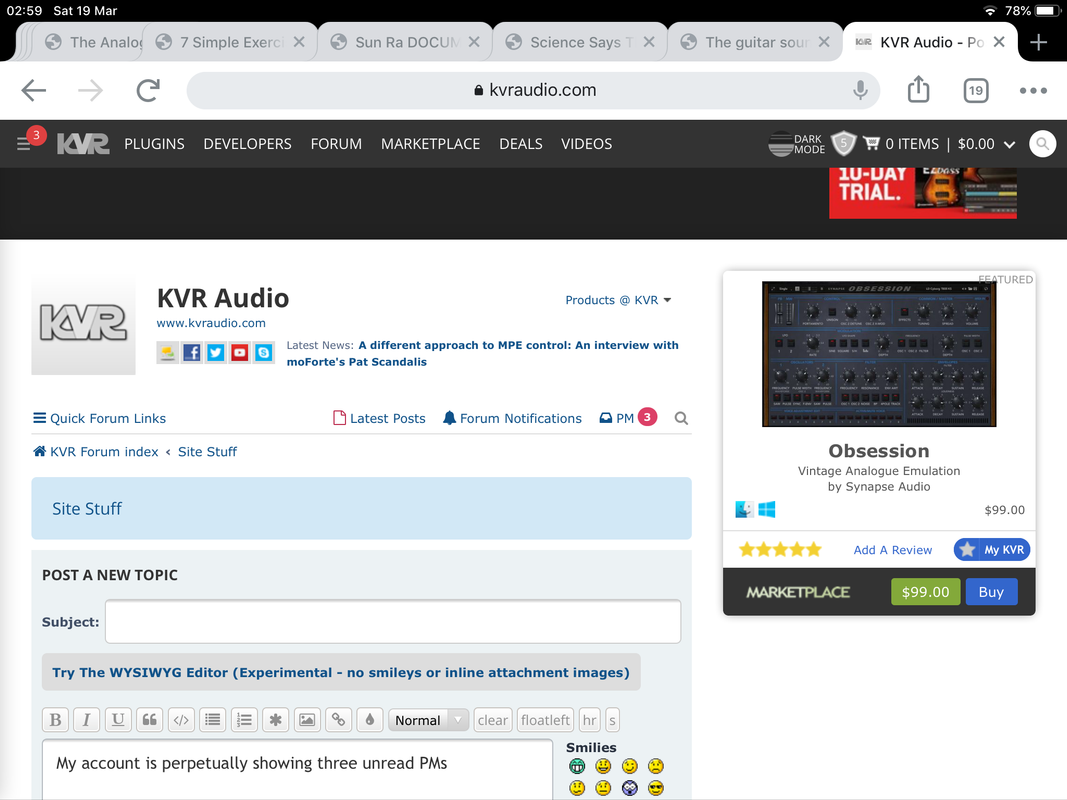Click the s strikethrough button
Viewport: 1067px width, 800px height.
612,720
